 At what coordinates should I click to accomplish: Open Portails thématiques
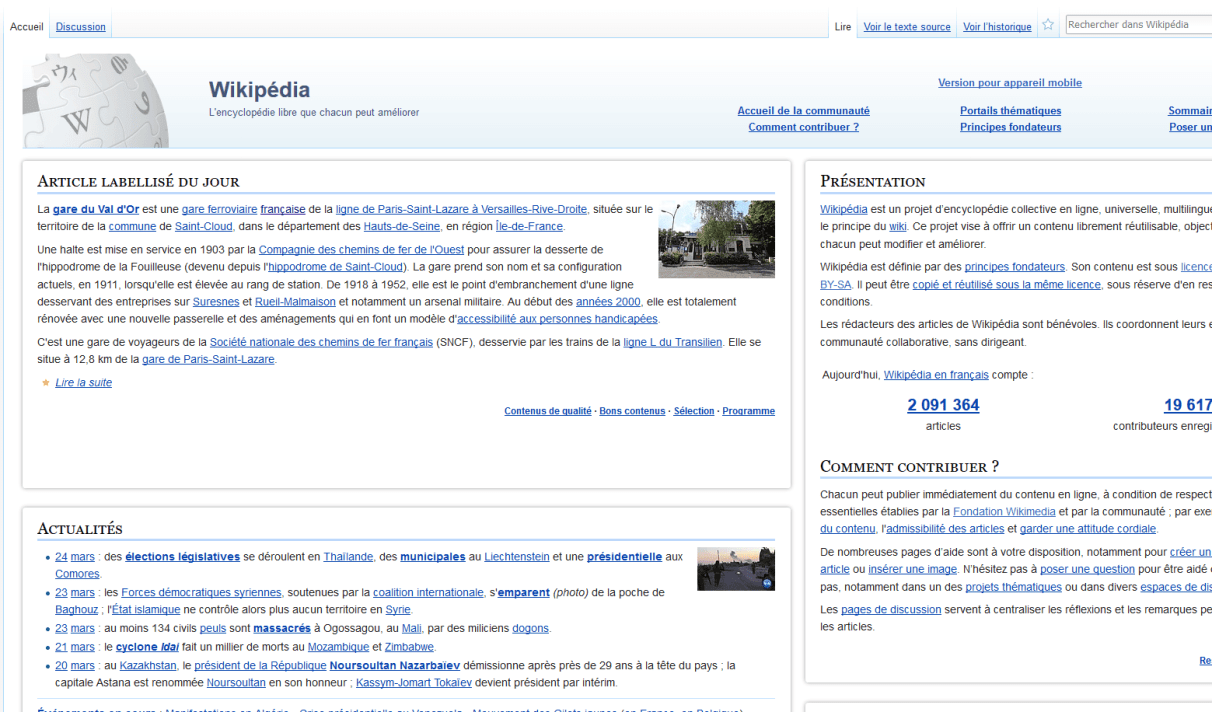[x=1009, y=110]
